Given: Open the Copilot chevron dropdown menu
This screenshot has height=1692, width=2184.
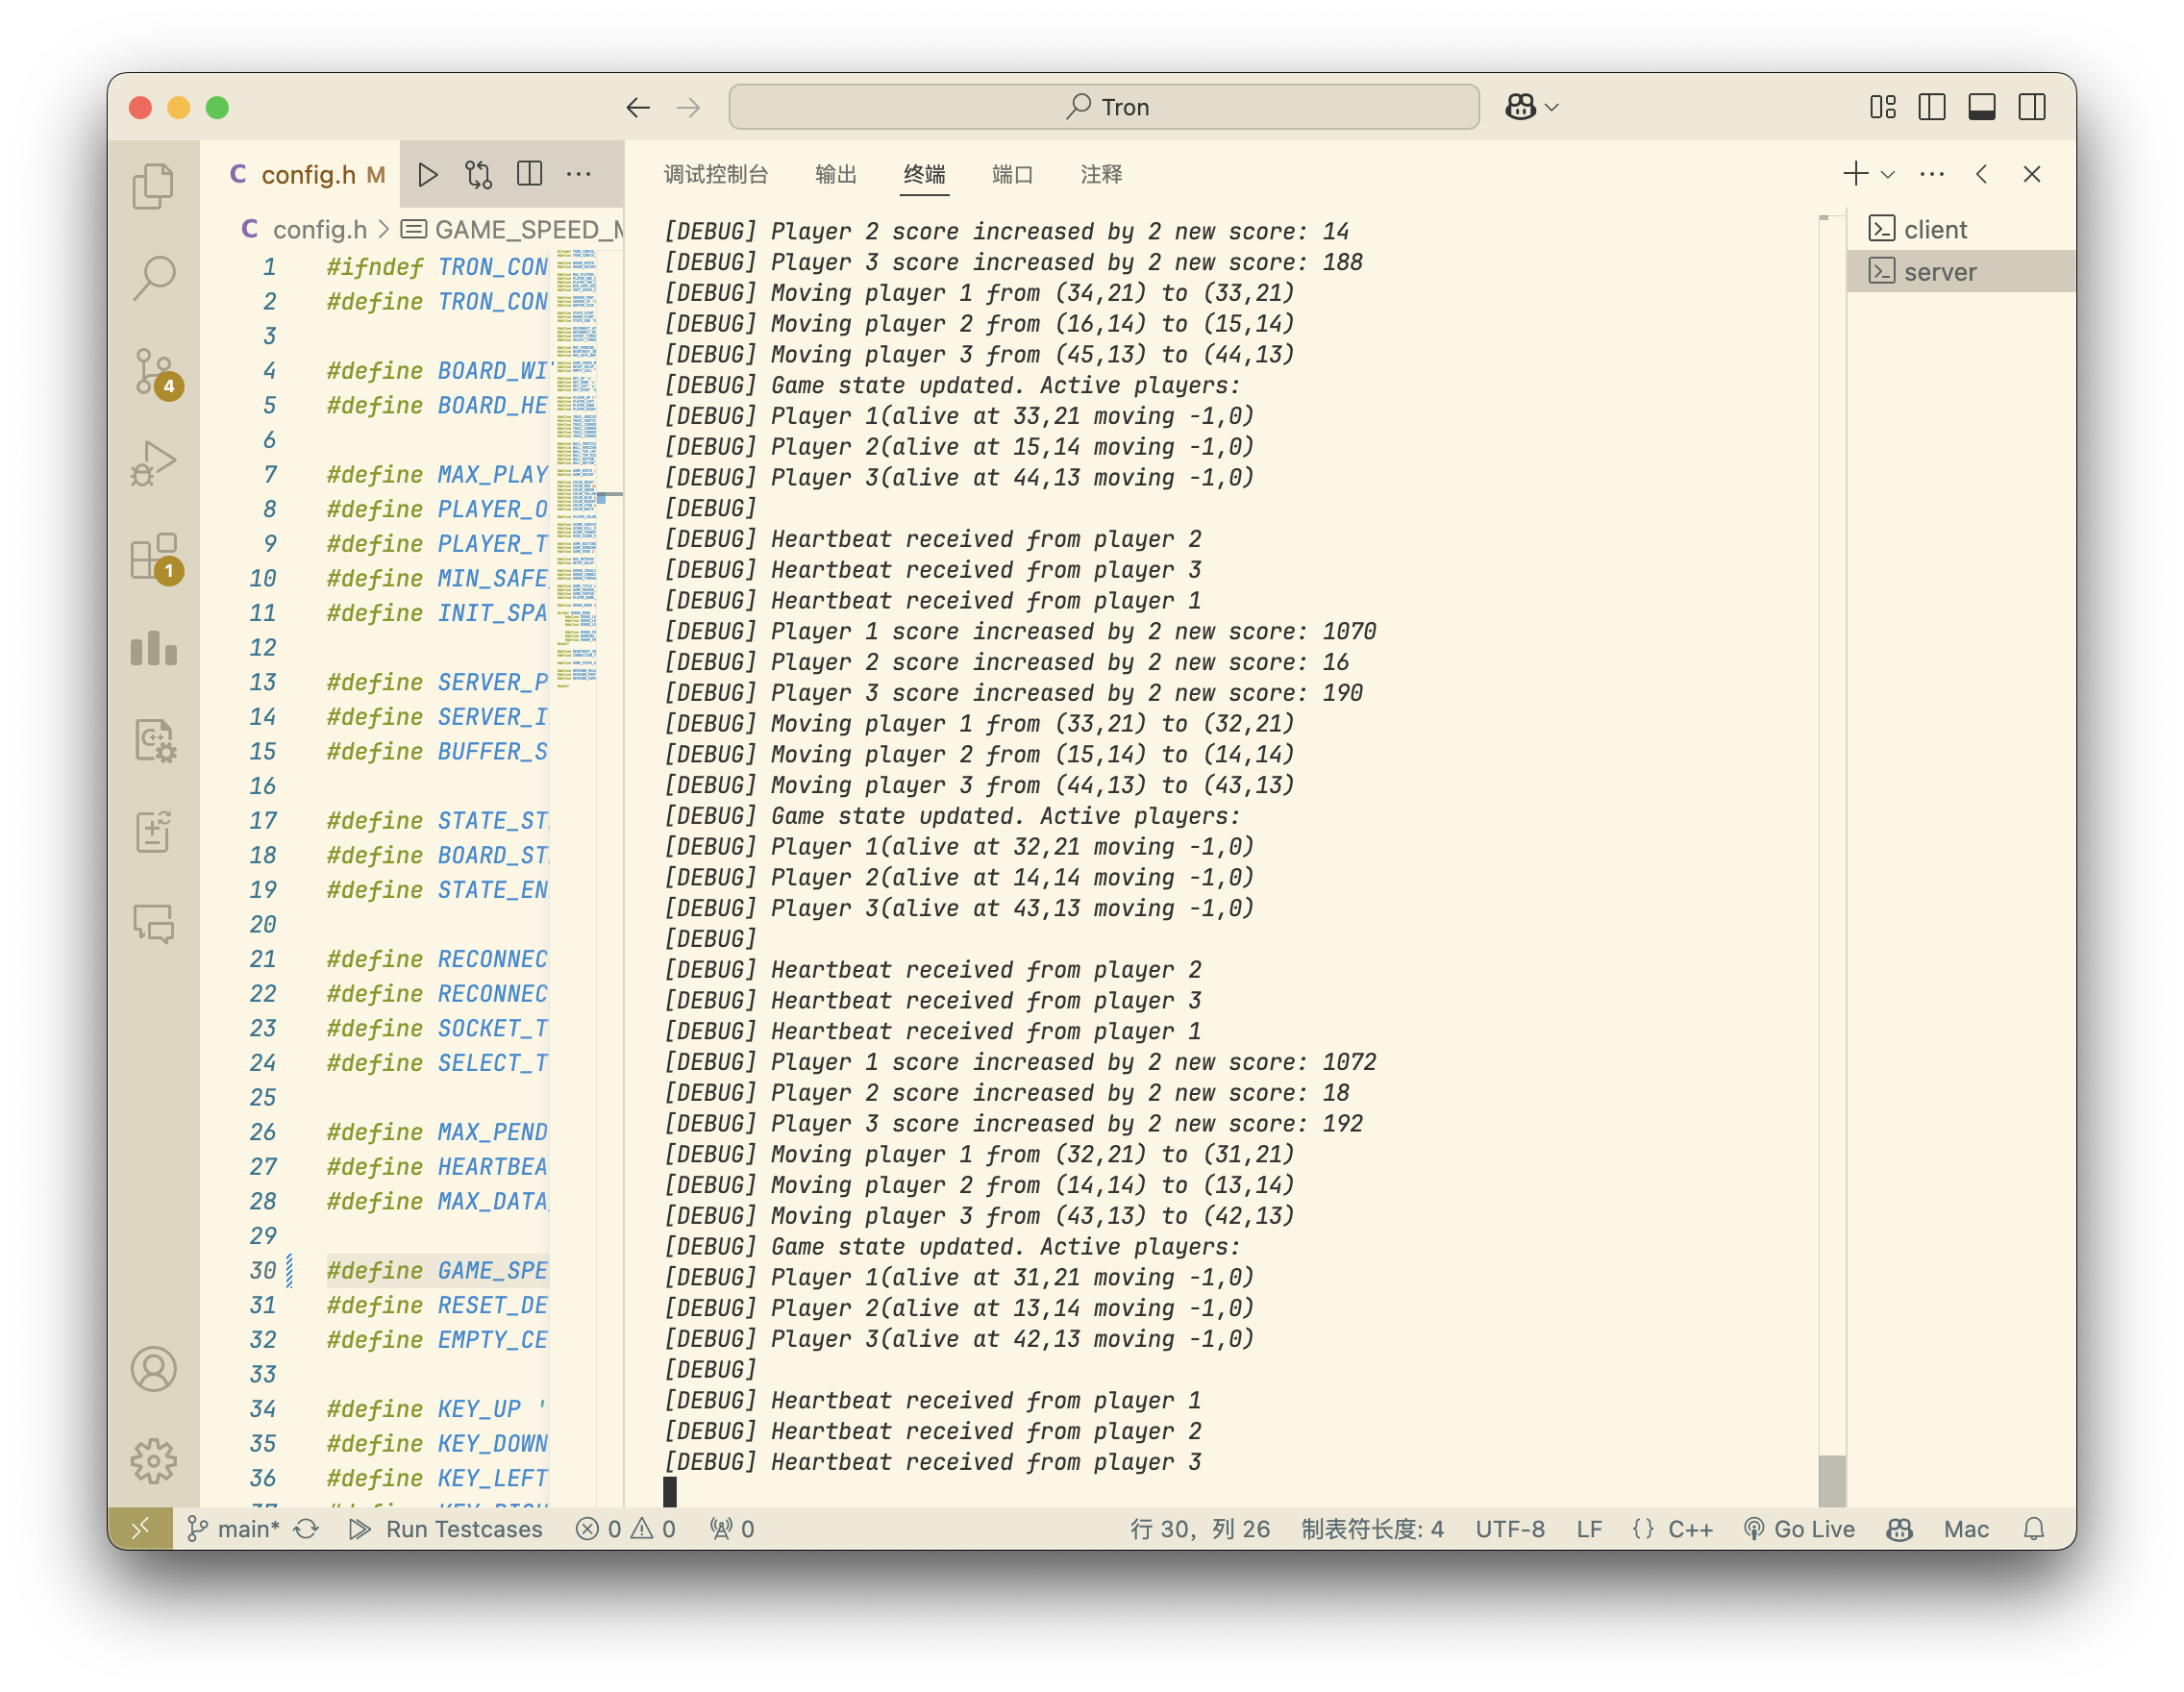Looking at the screenshot, I should point(1552,107).
